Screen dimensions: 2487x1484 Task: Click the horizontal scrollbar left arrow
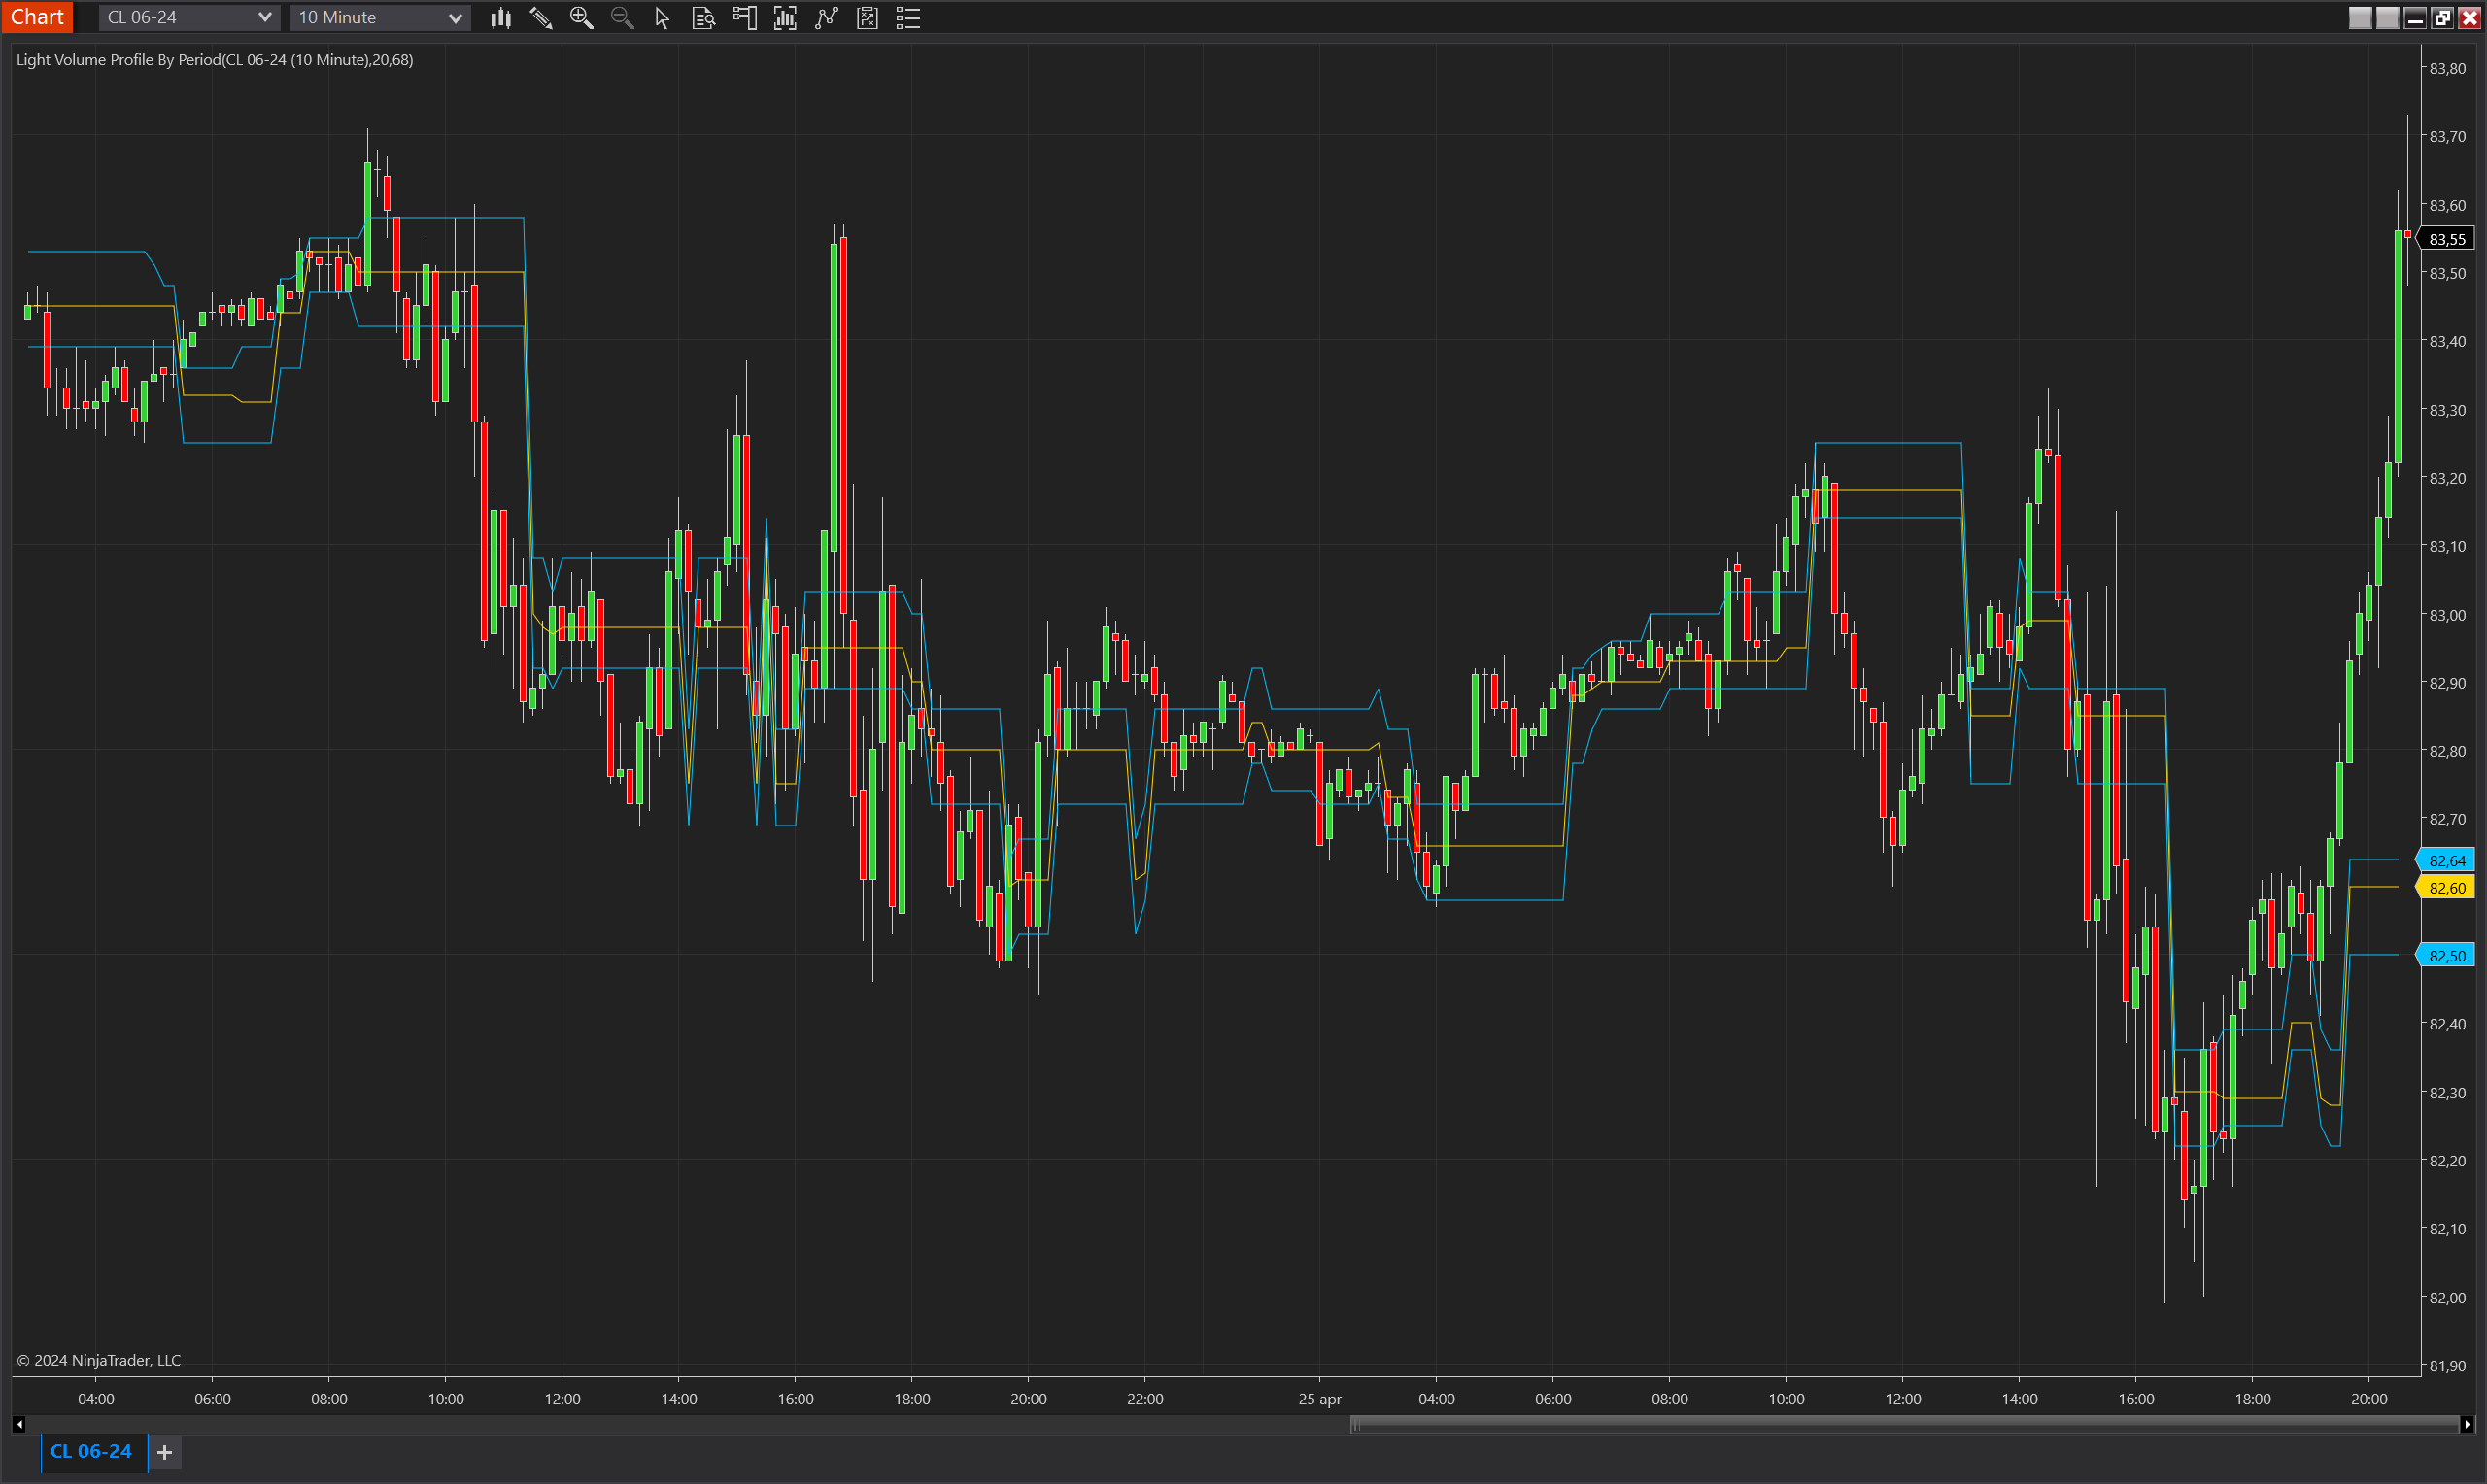19,1424
